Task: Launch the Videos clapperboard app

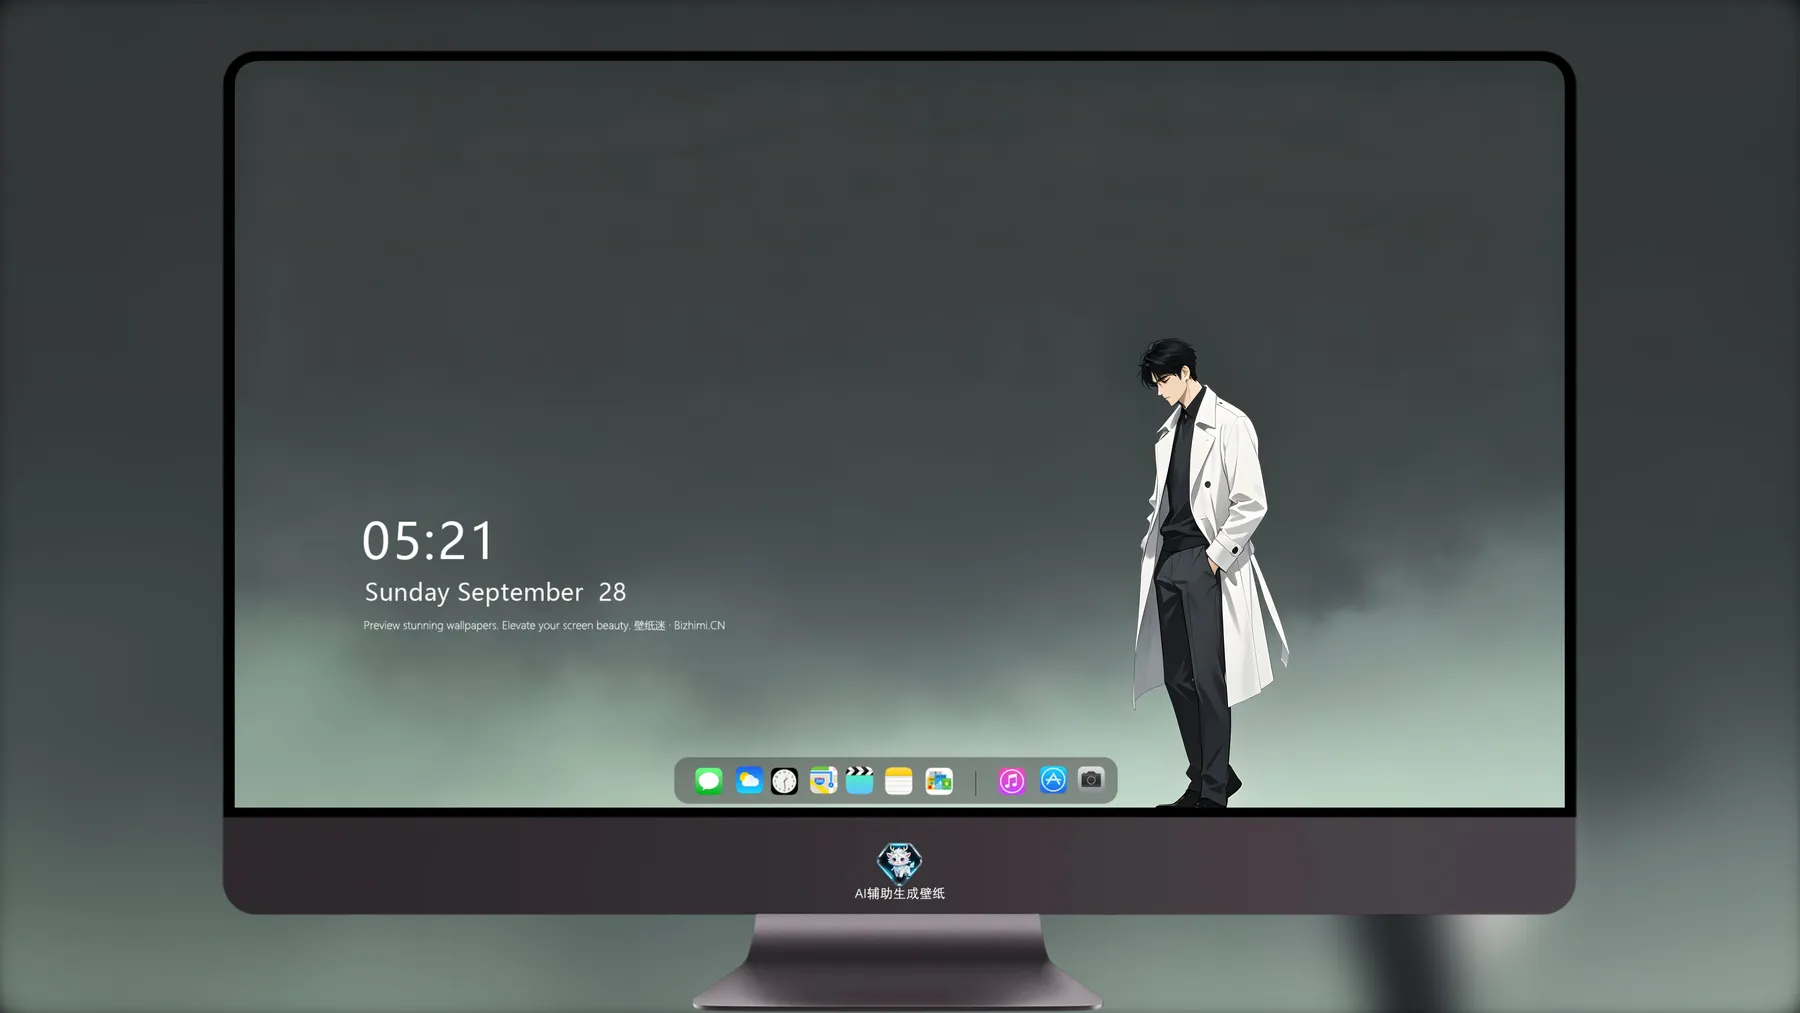Action: coord(859,780)
